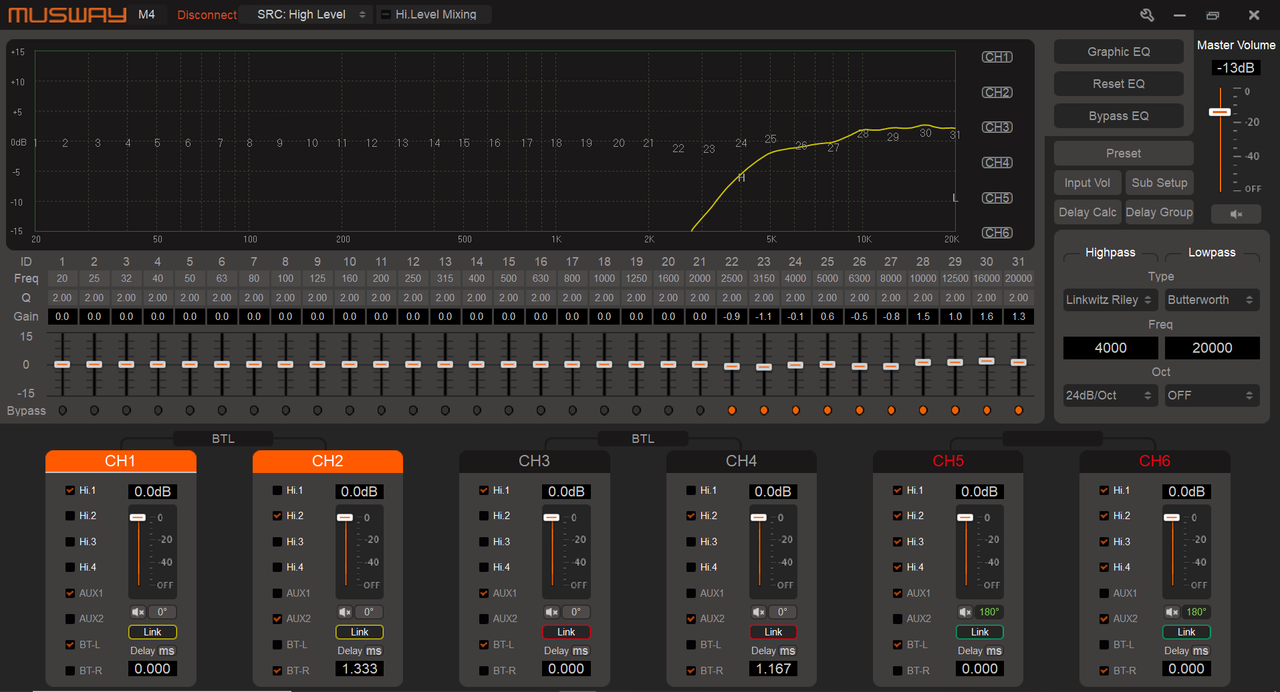Image resolution: width=1280 pixels, height=692 pixels.
Task: Click Disconnect link
Action: (207, 15)
